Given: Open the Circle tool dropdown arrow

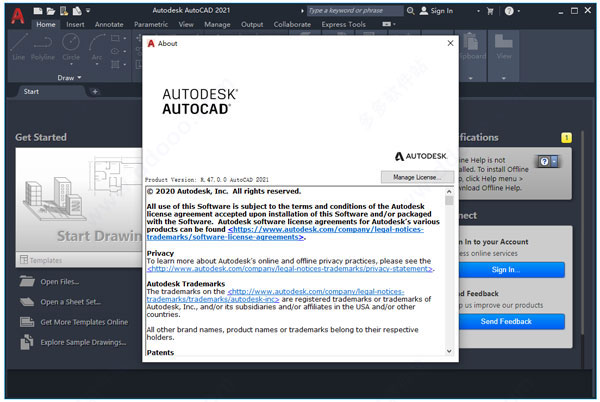Looking at the screenshot, I should 71,65.
